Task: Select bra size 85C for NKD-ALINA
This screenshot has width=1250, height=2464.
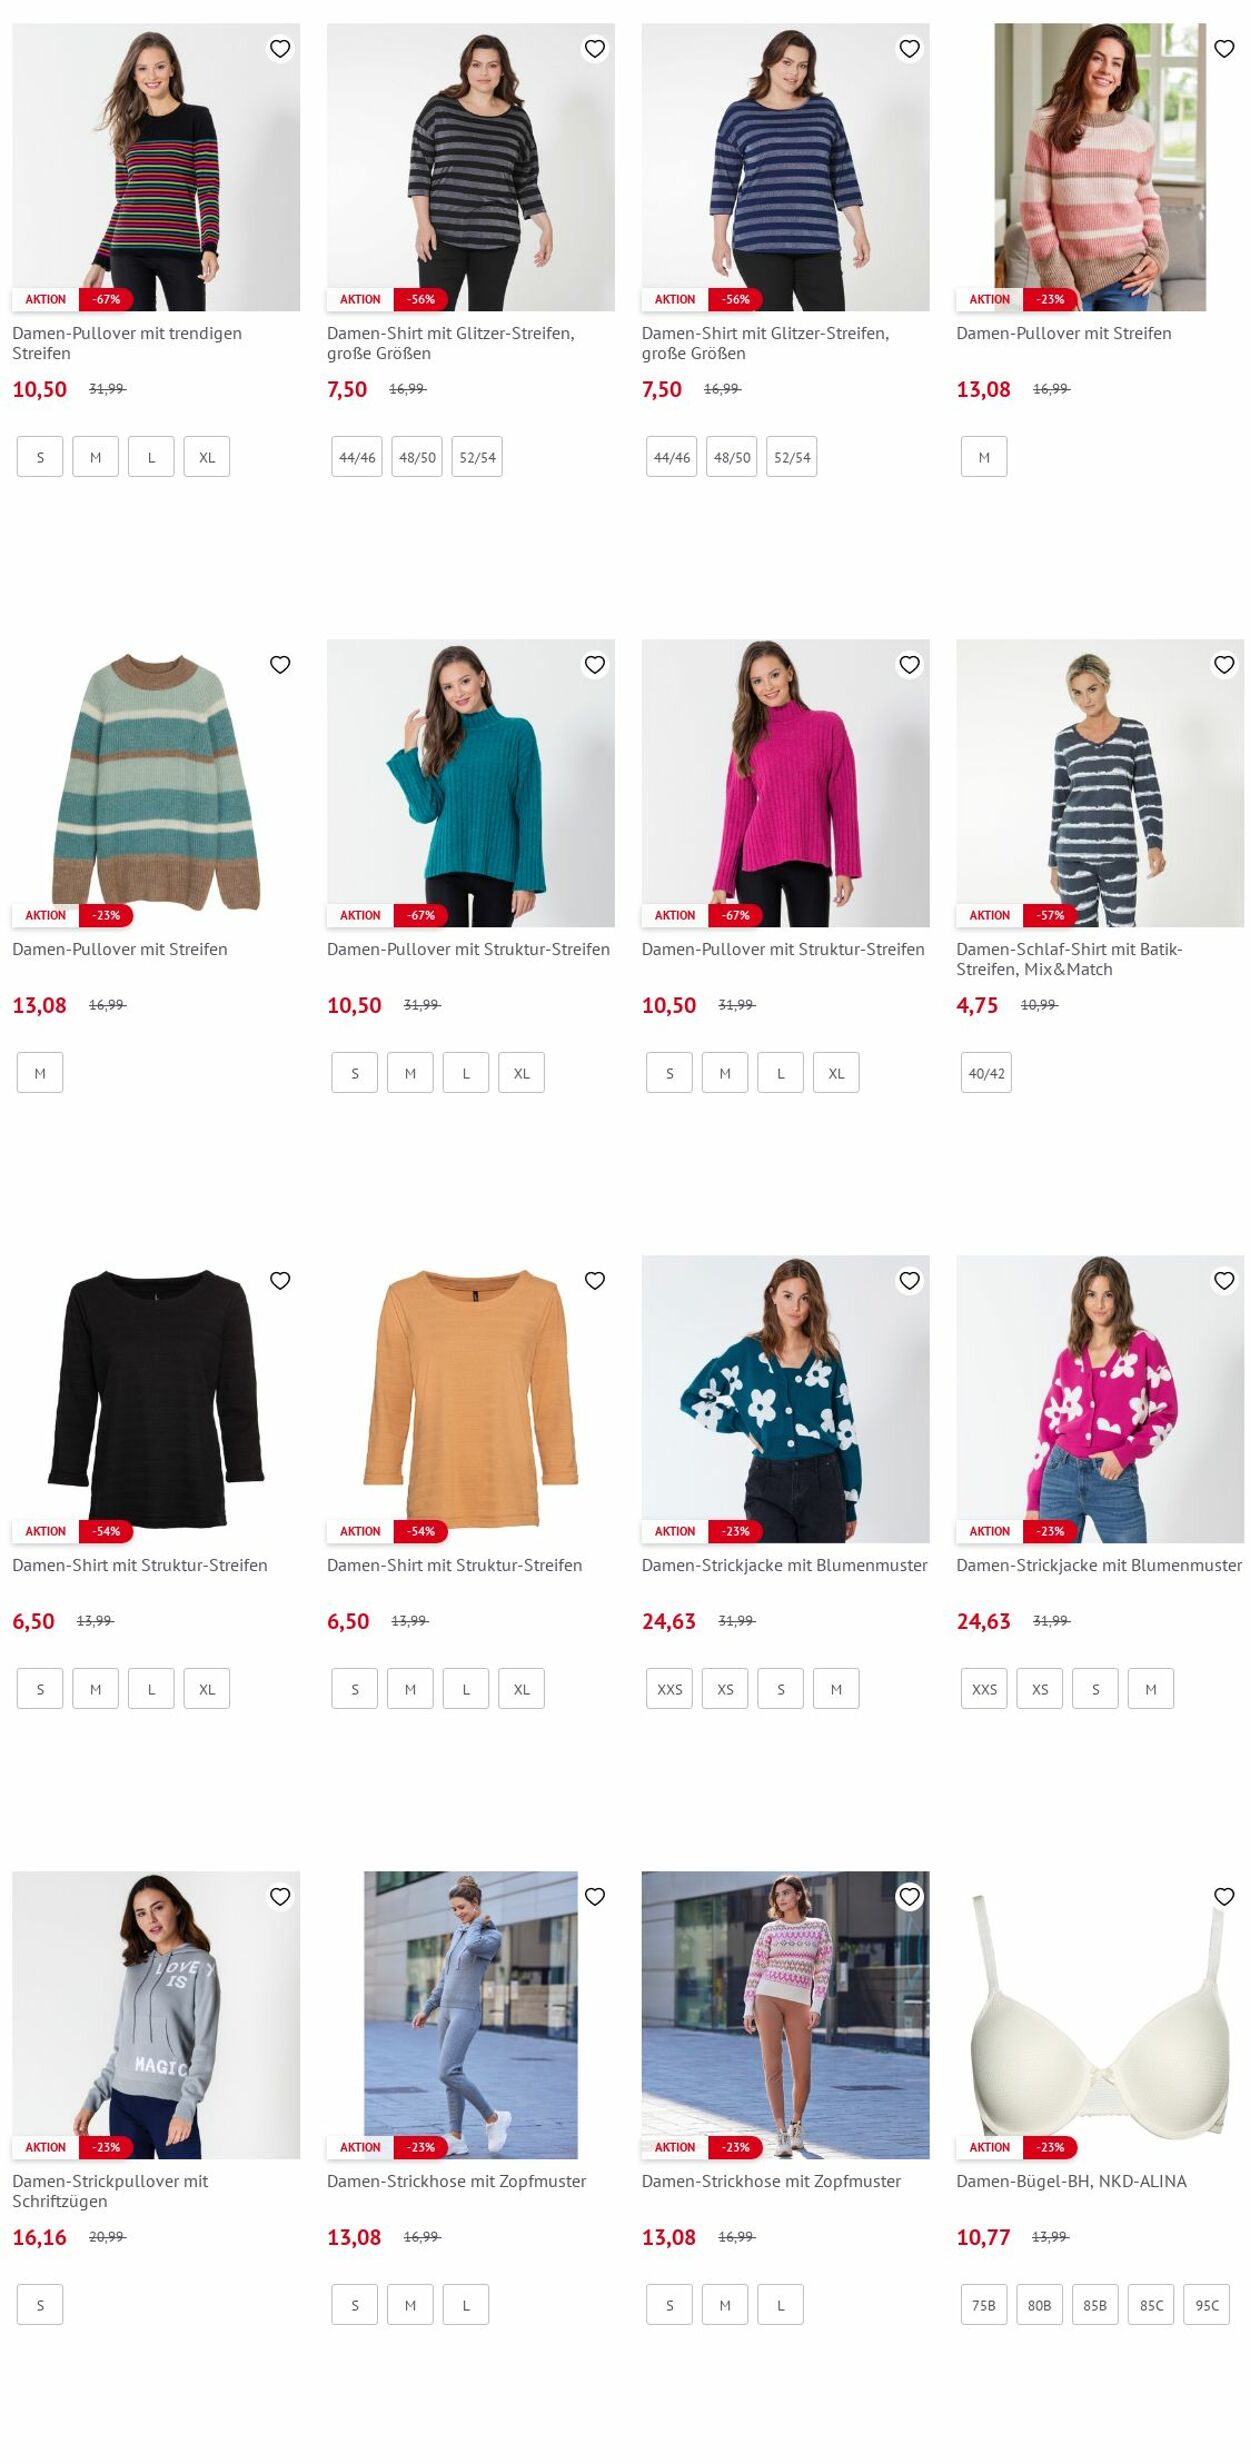Action: coord(1151,2305)
